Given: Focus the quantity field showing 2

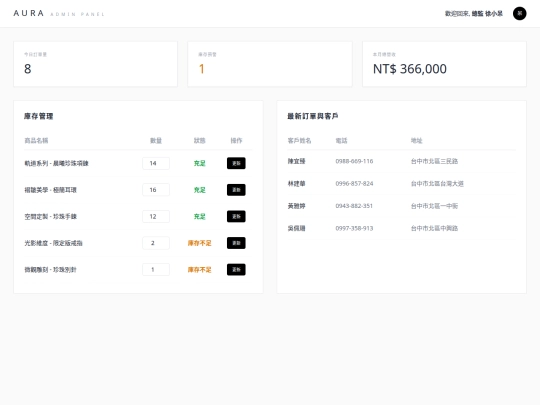Looking at the screenshot, I should point(156,243).
